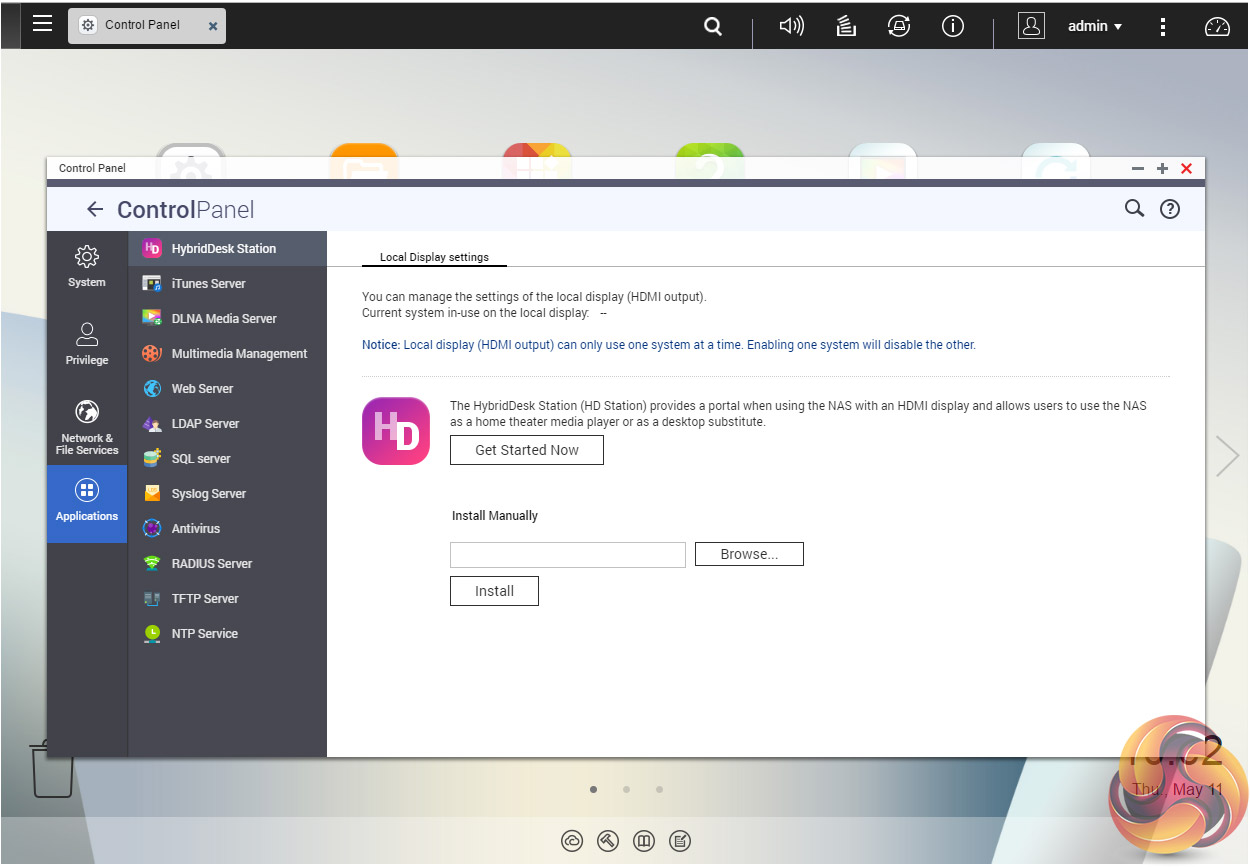
Task: Click the circled book icon in bottom bar
Action: (x=644, y=841)
